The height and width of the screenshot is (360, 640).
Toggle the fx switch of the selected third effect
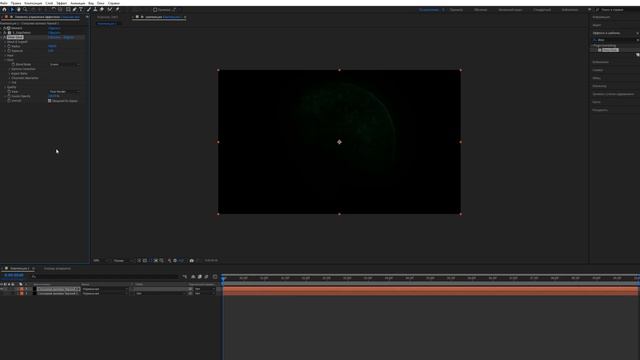coord(5,37)
